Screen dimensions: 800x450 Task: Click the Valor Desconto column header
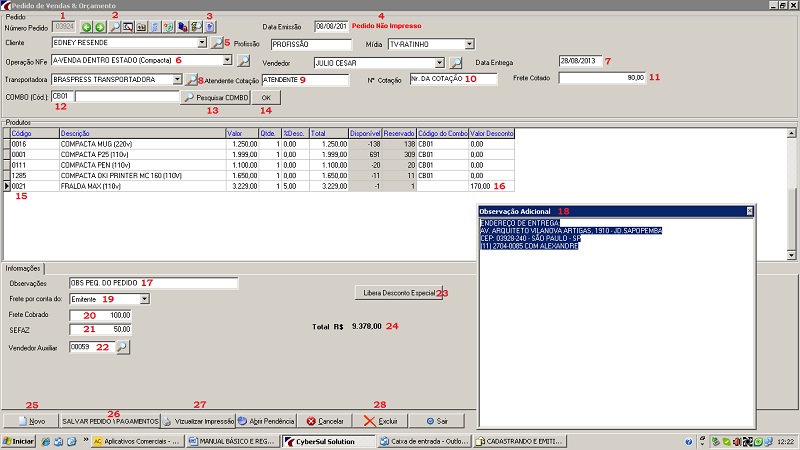pyautogui.click(x=491, y=133)
